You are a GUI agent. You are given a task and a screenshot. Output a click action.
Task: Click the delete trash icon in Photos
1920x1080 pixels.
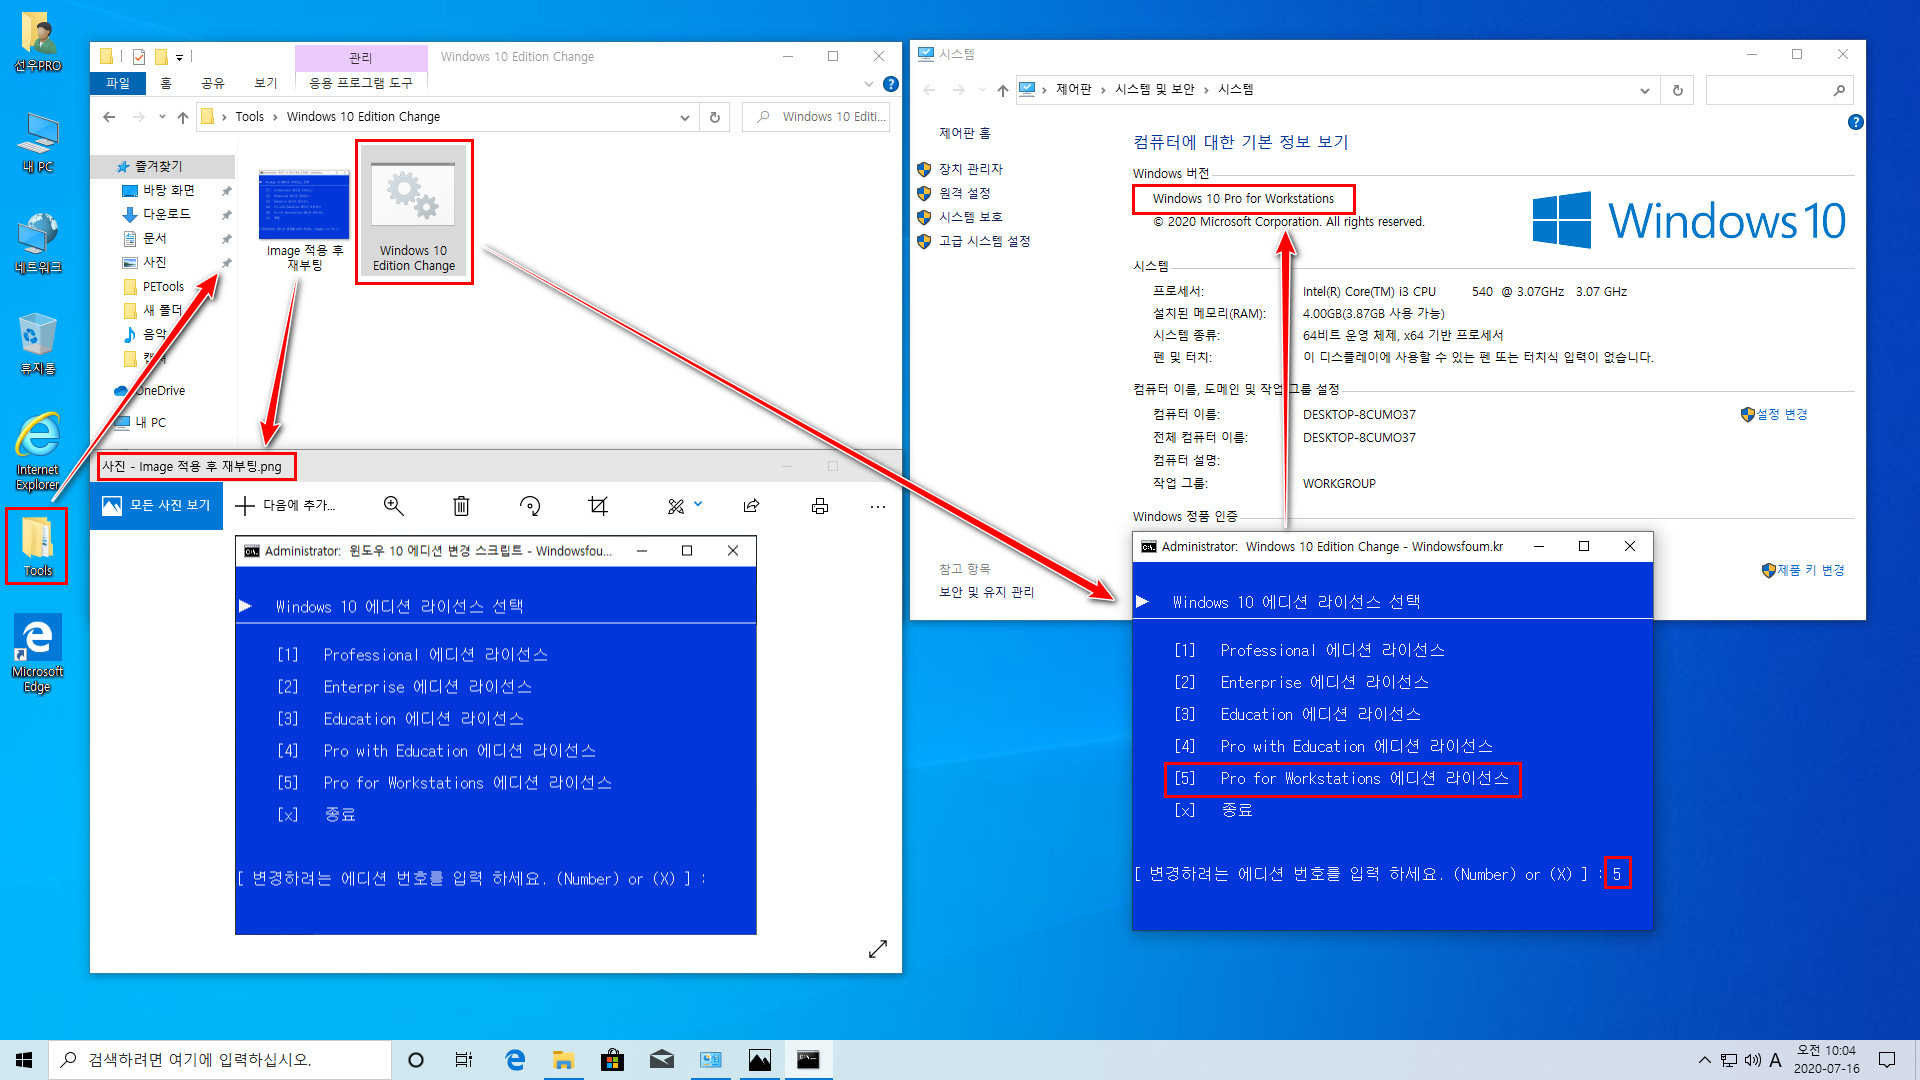coord(461,506)
